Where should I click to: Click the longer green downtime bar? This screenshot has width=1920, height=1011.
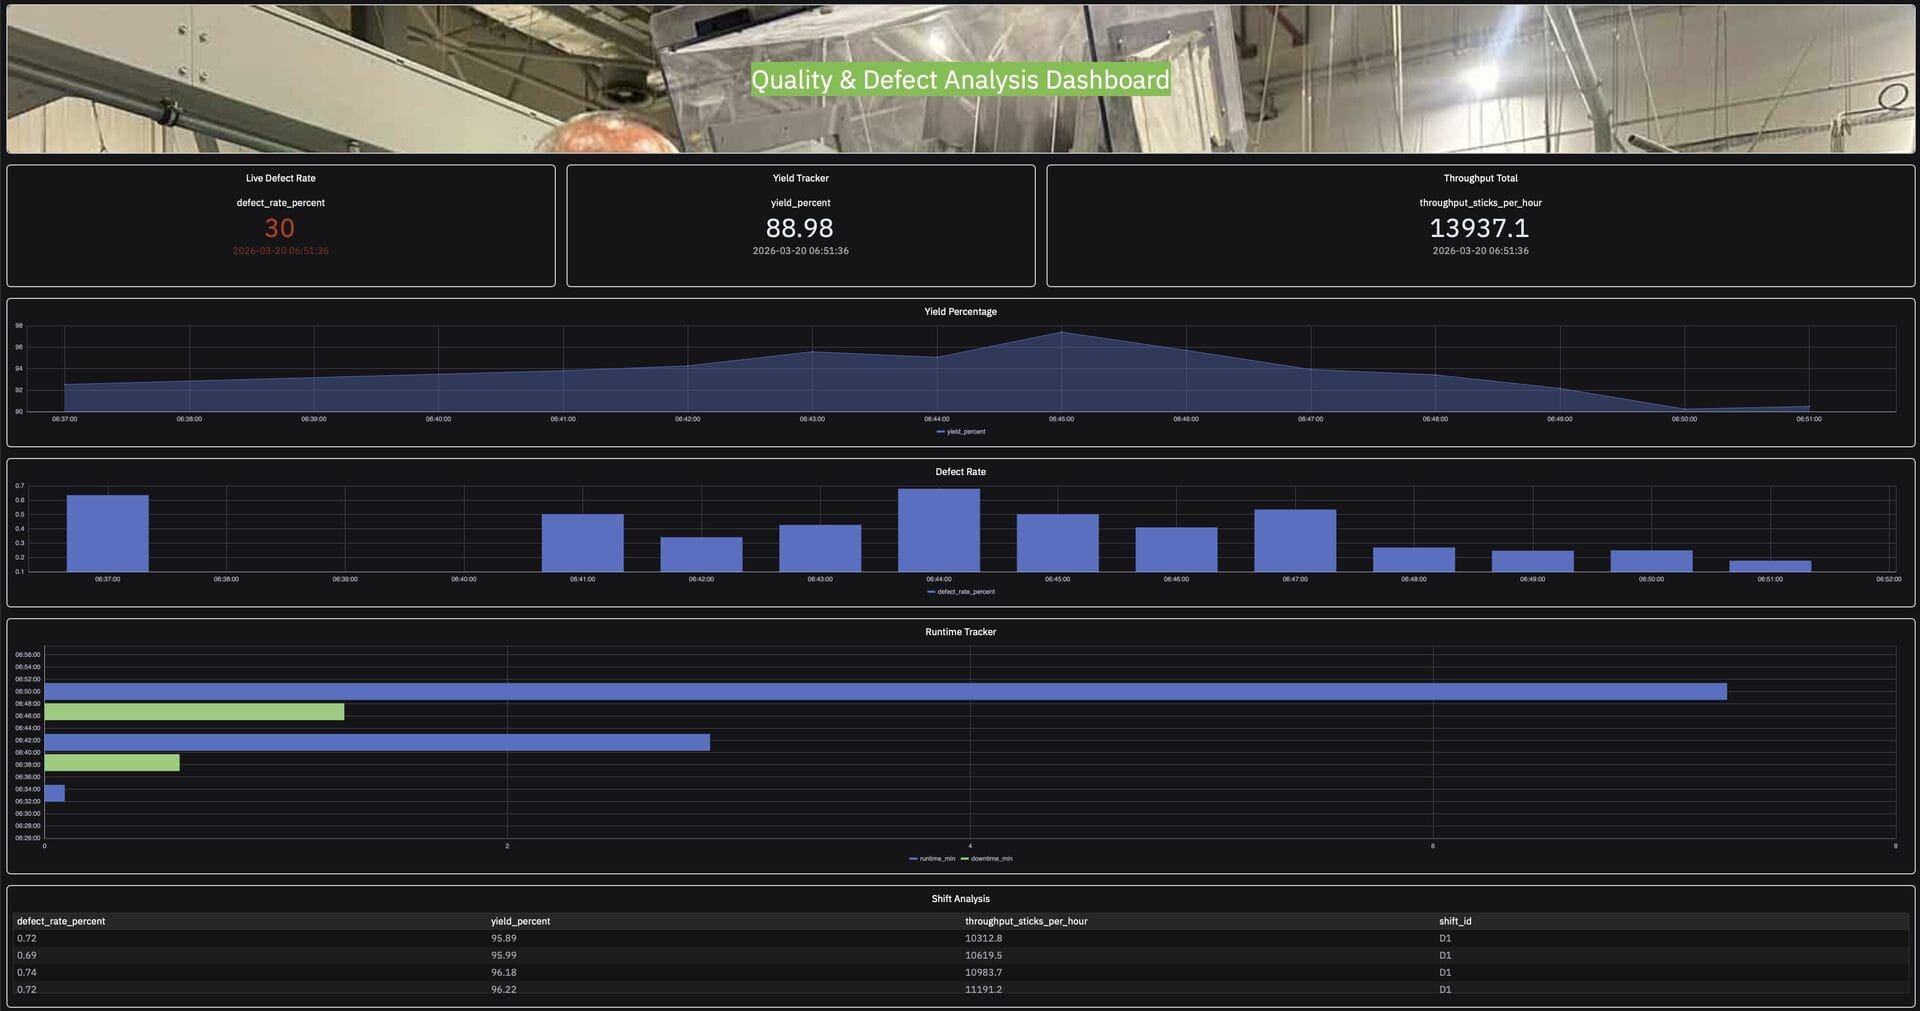(194, 712)
